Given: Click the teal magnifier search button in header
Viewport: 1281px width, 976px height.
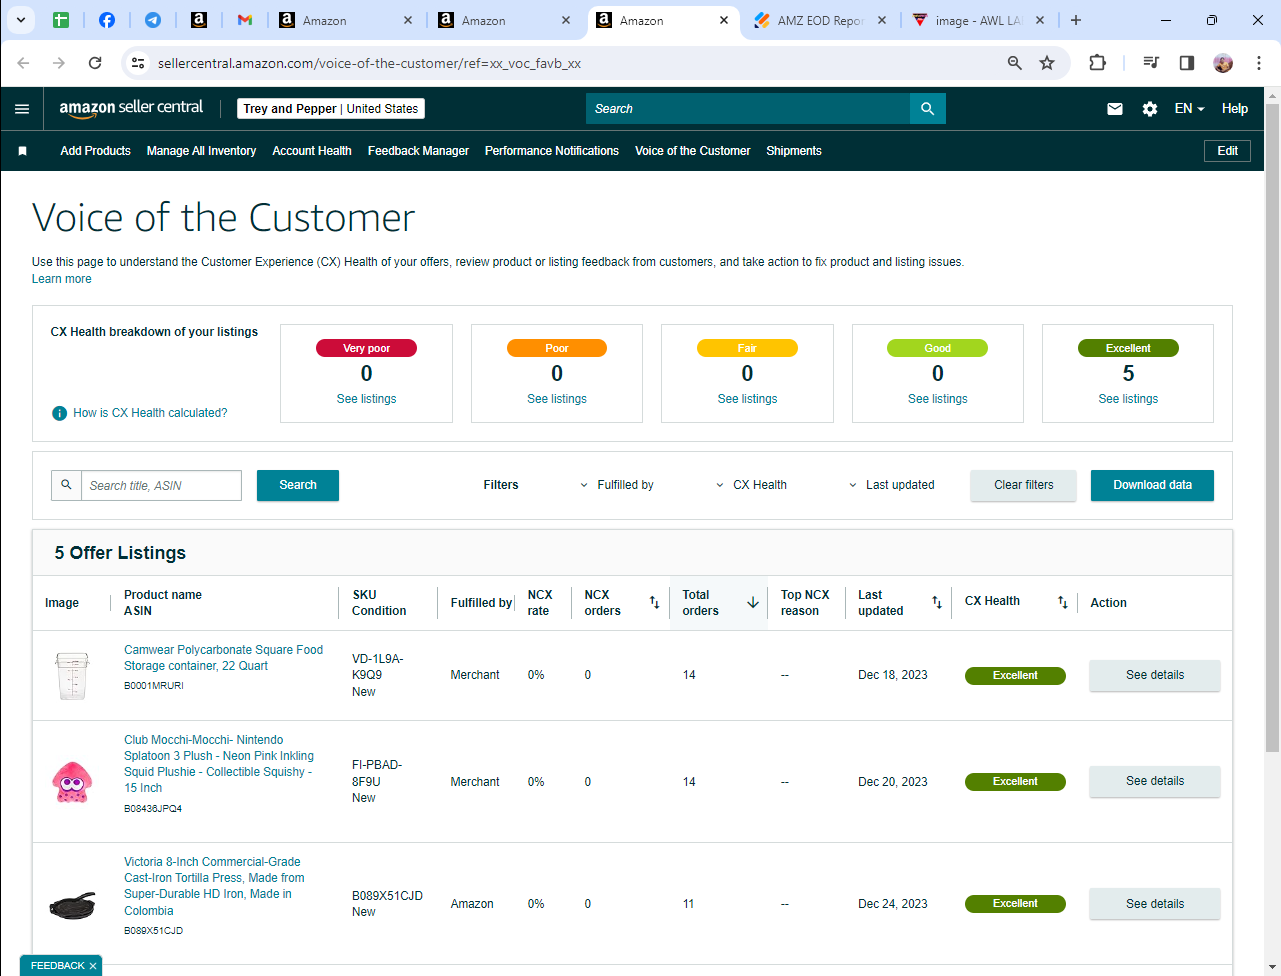Looking at the screenshot, I should point(928,109).
